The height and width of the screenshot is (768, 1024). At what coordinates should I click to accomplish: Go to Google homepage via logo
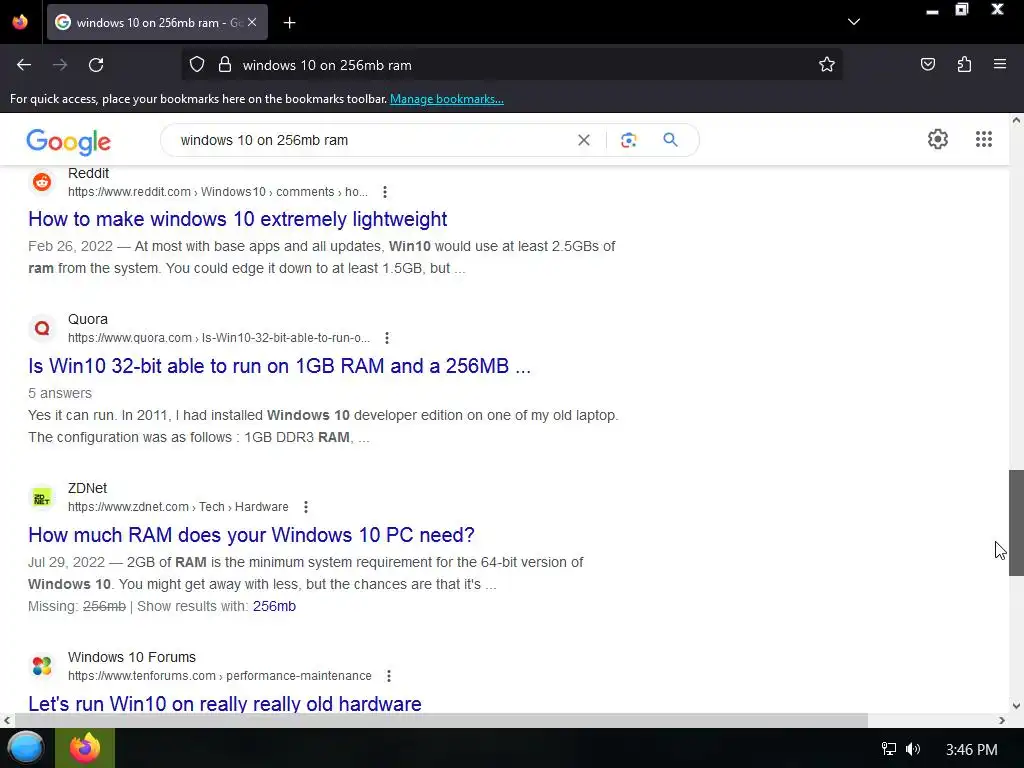[69, 141]
